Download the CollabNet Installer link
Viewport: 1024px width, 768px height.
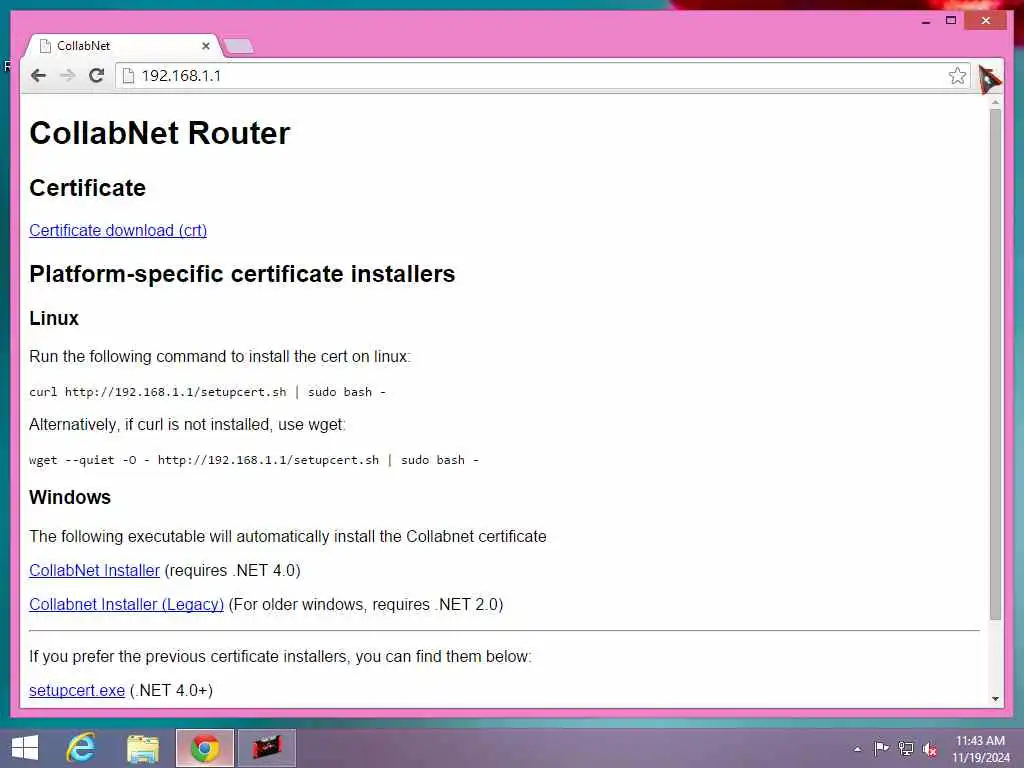click(95, 570)
